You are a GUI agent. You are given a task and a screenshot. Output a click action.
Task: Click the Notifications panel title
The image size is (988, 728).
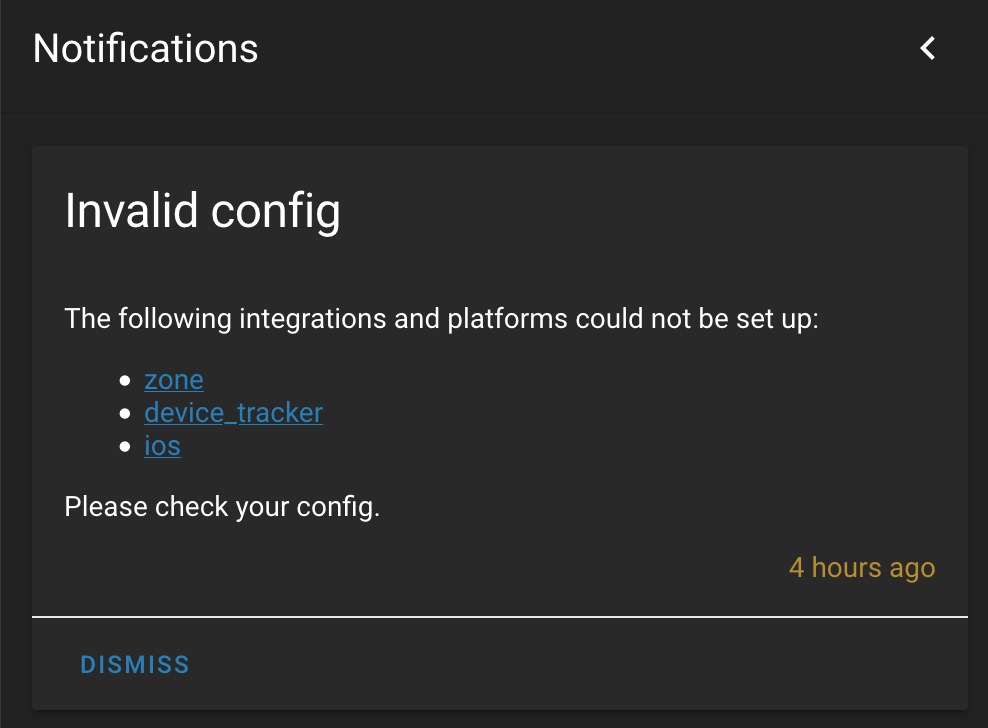[x=146, y=48]
